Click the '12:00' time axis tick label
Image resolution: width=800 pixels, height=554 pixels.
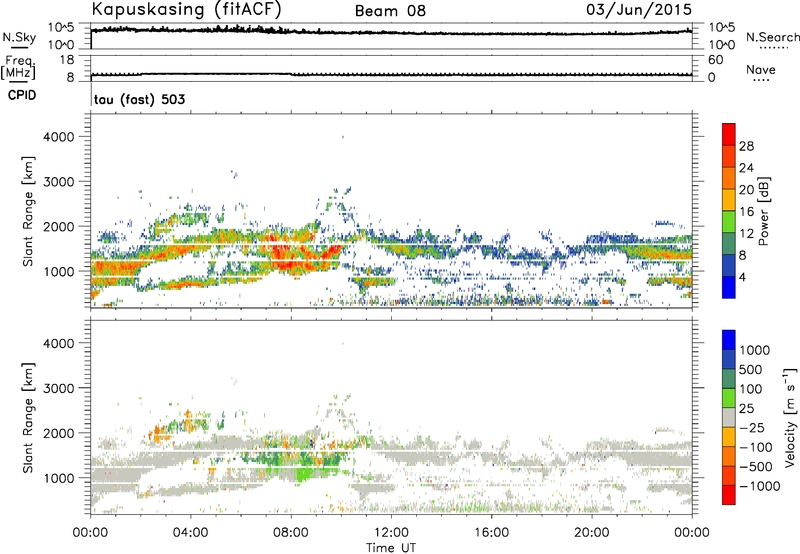point(391,533)
